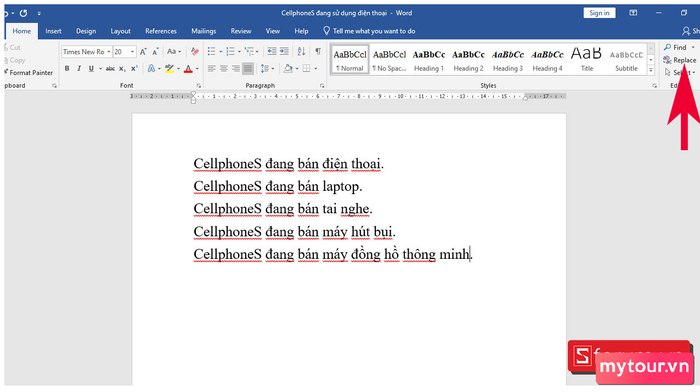
Task: Click the Sign in button
Action: (599, 13)
